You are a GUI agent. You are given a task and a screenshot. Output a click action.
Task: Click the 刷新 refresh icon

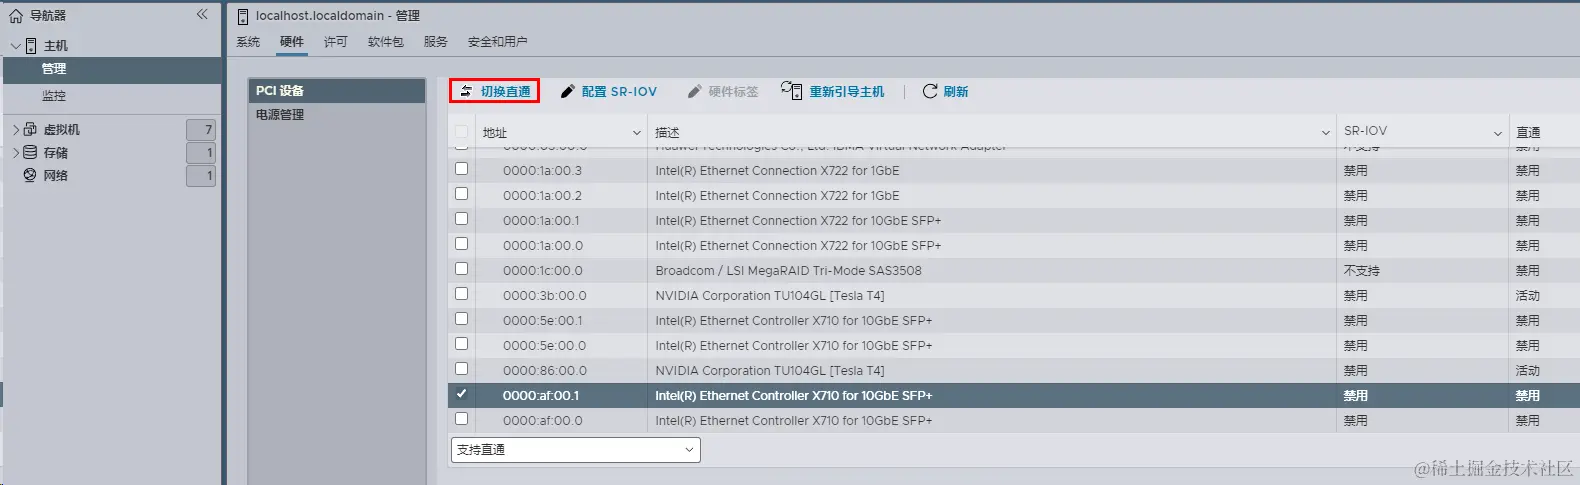(x=930, y=91)
